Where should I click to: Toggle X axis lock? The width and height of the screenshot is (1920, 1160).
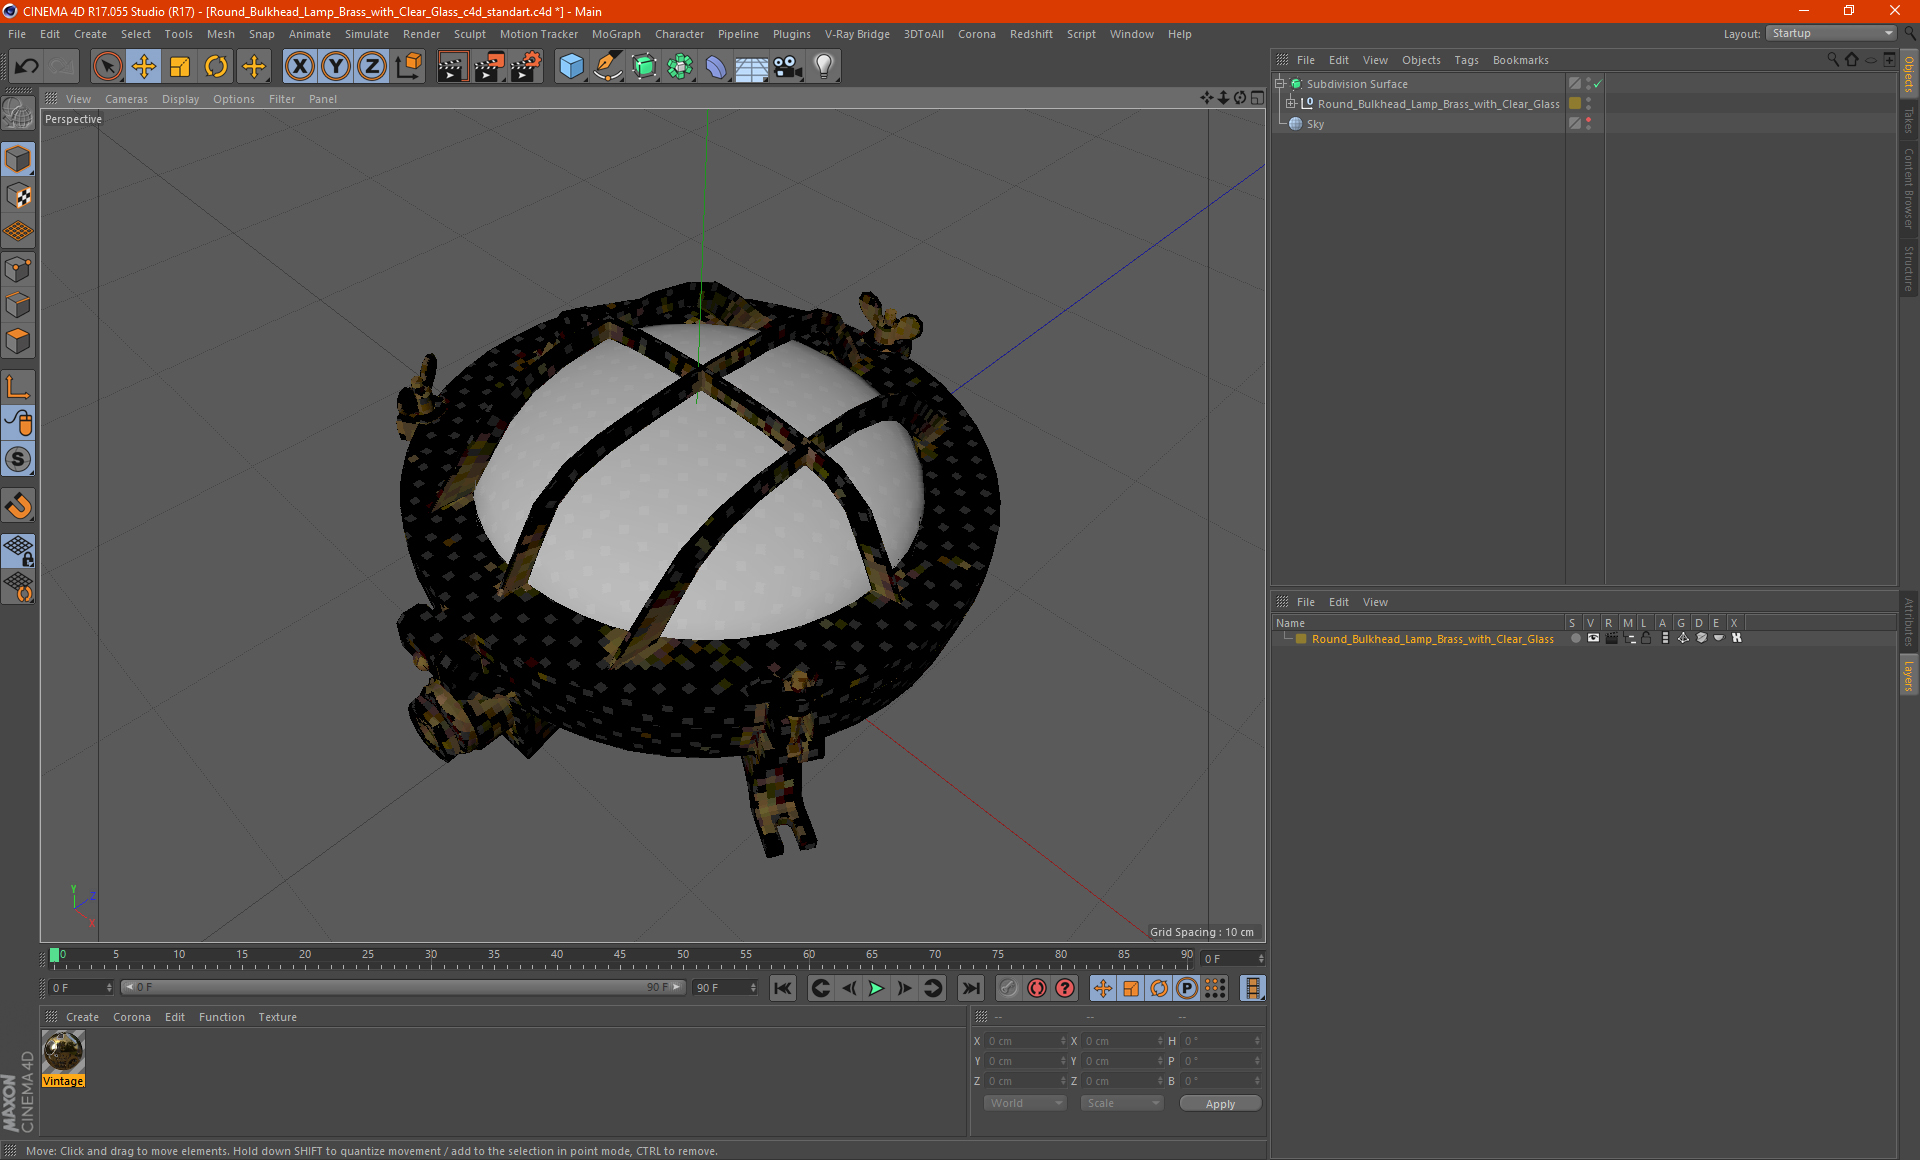coord(299,67)
